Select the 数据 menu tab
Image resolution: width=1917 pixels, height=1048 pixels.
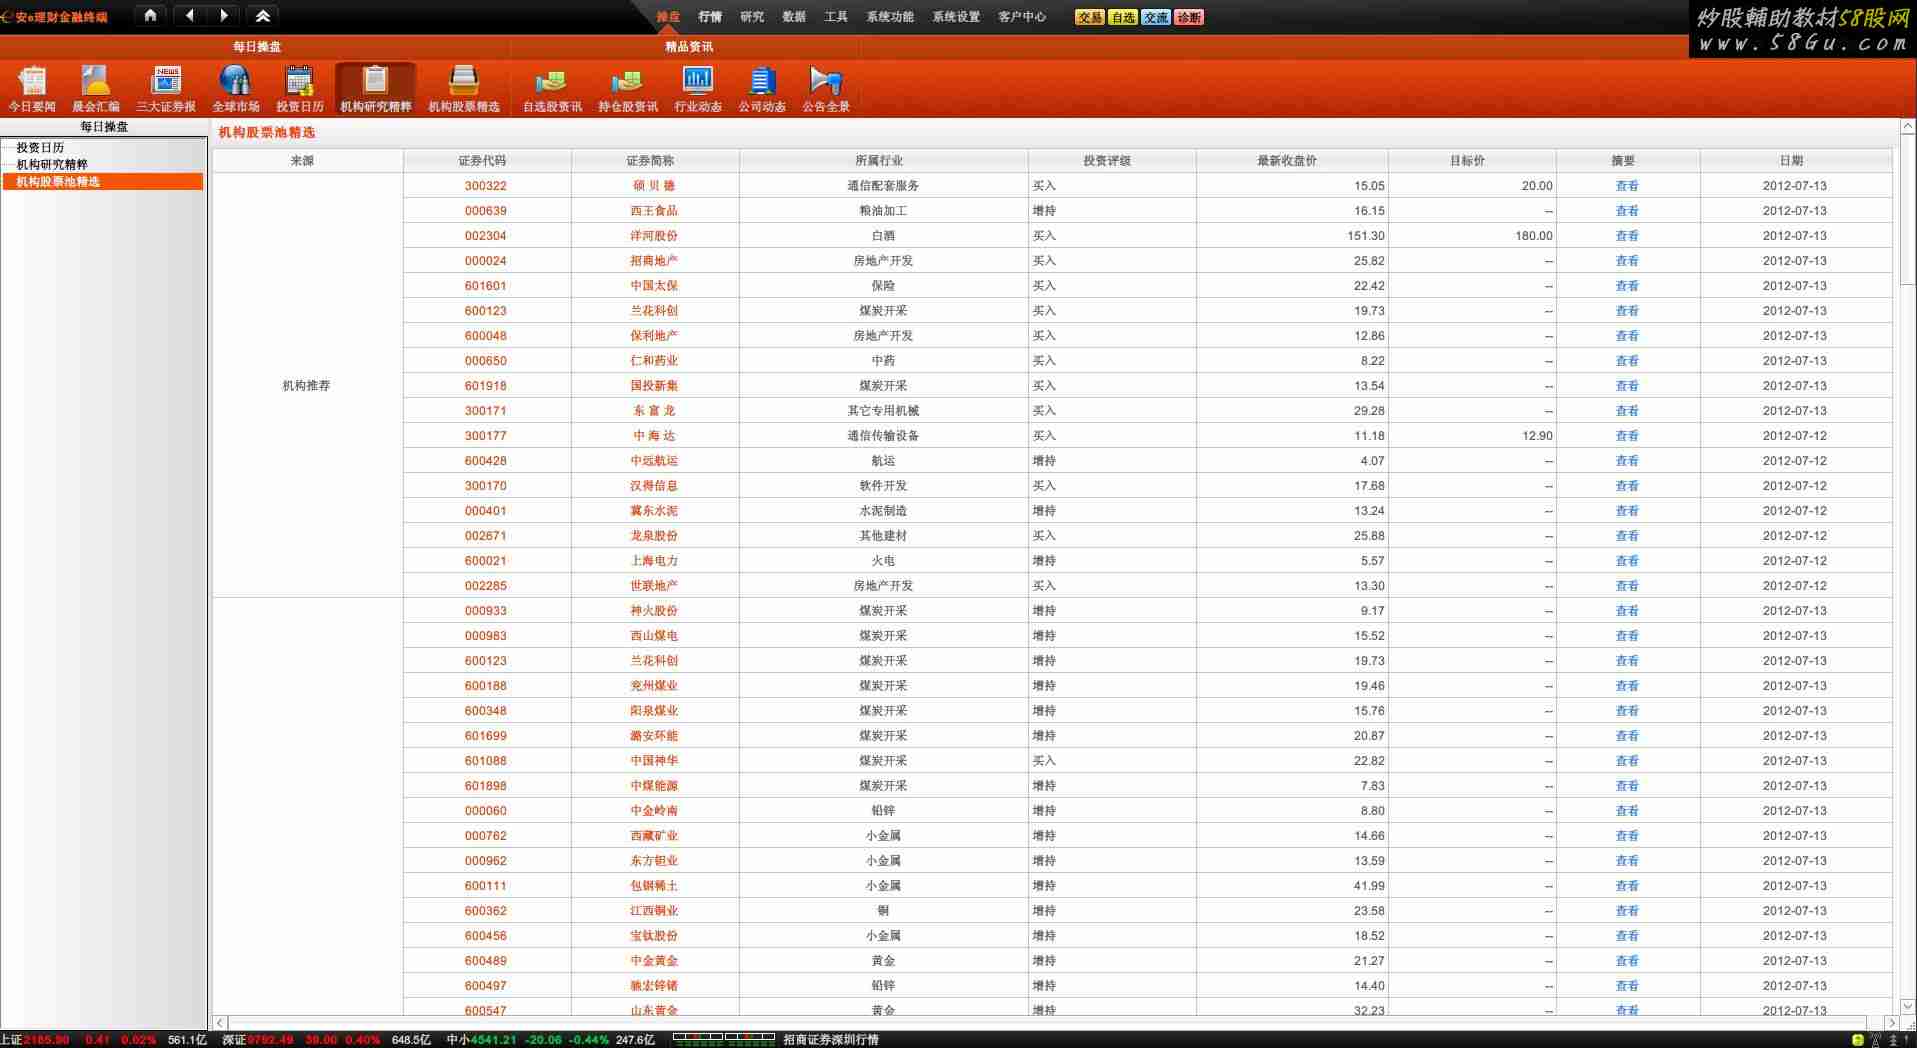(794, 17)
